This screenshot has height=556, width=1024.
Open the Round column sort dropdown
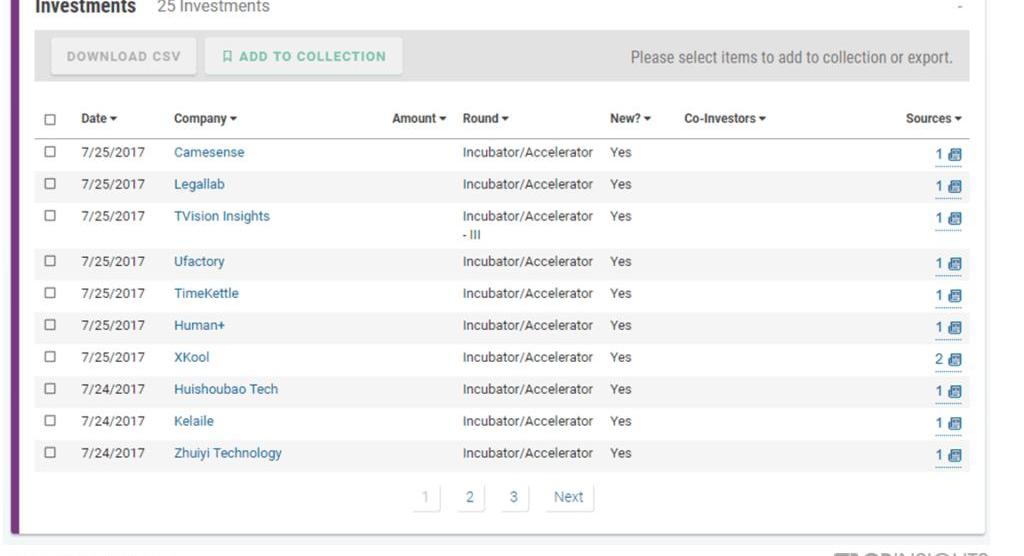pos(485,118)
